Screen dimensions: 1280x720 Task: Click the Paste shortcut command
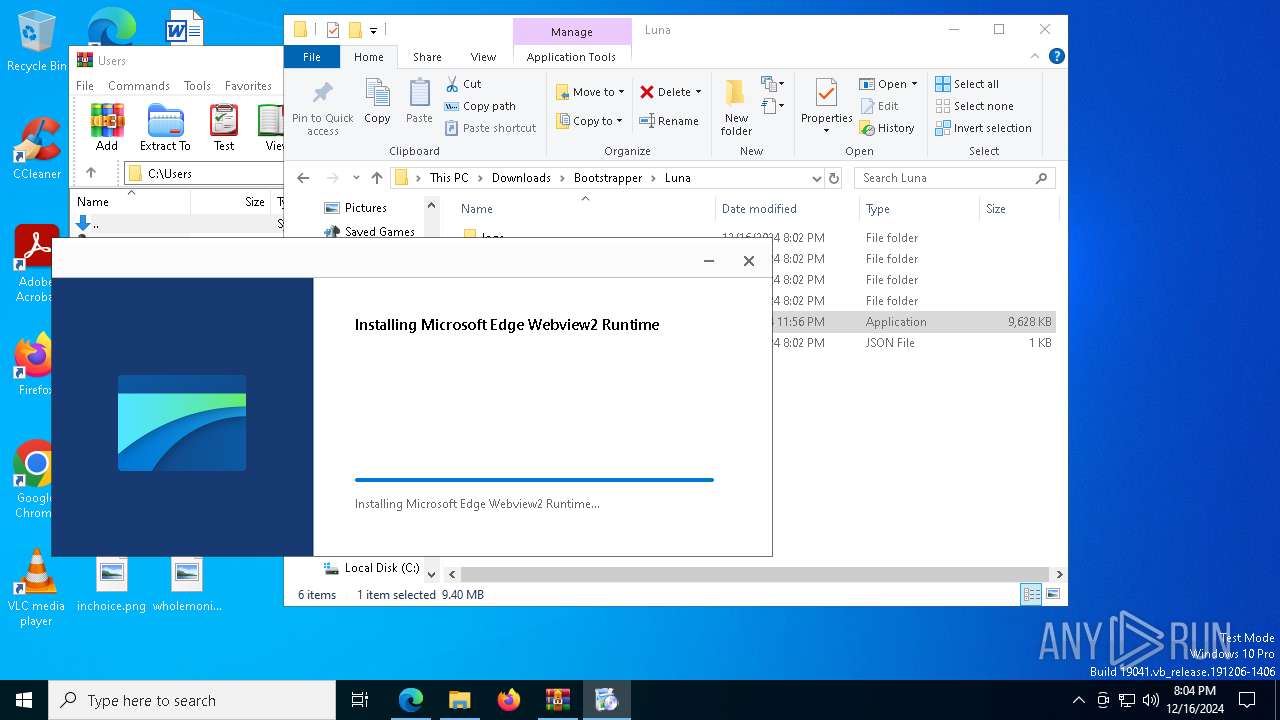(491, 128)
